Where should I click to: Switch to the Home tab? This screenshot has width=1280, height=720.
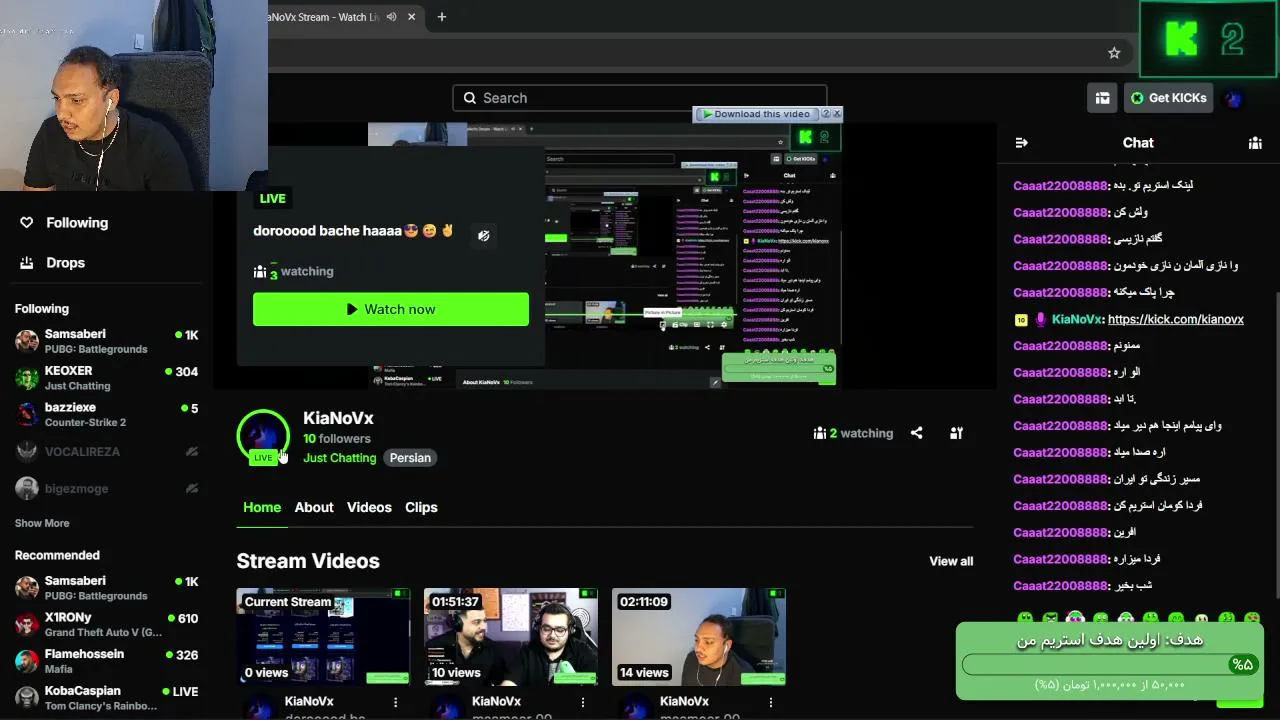click(262, 507)
